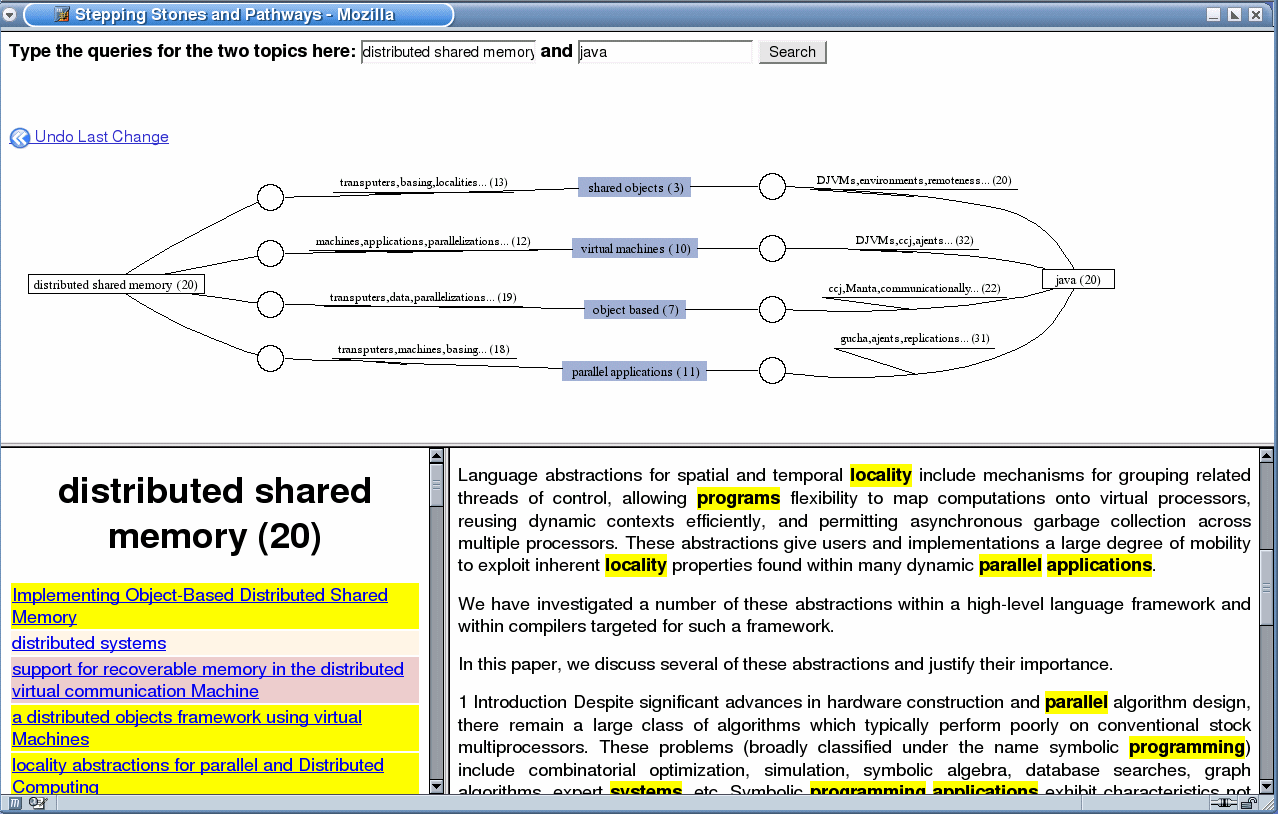
Task: Click left document list scrollbar up arrow
Action: [x=436, y=456]
